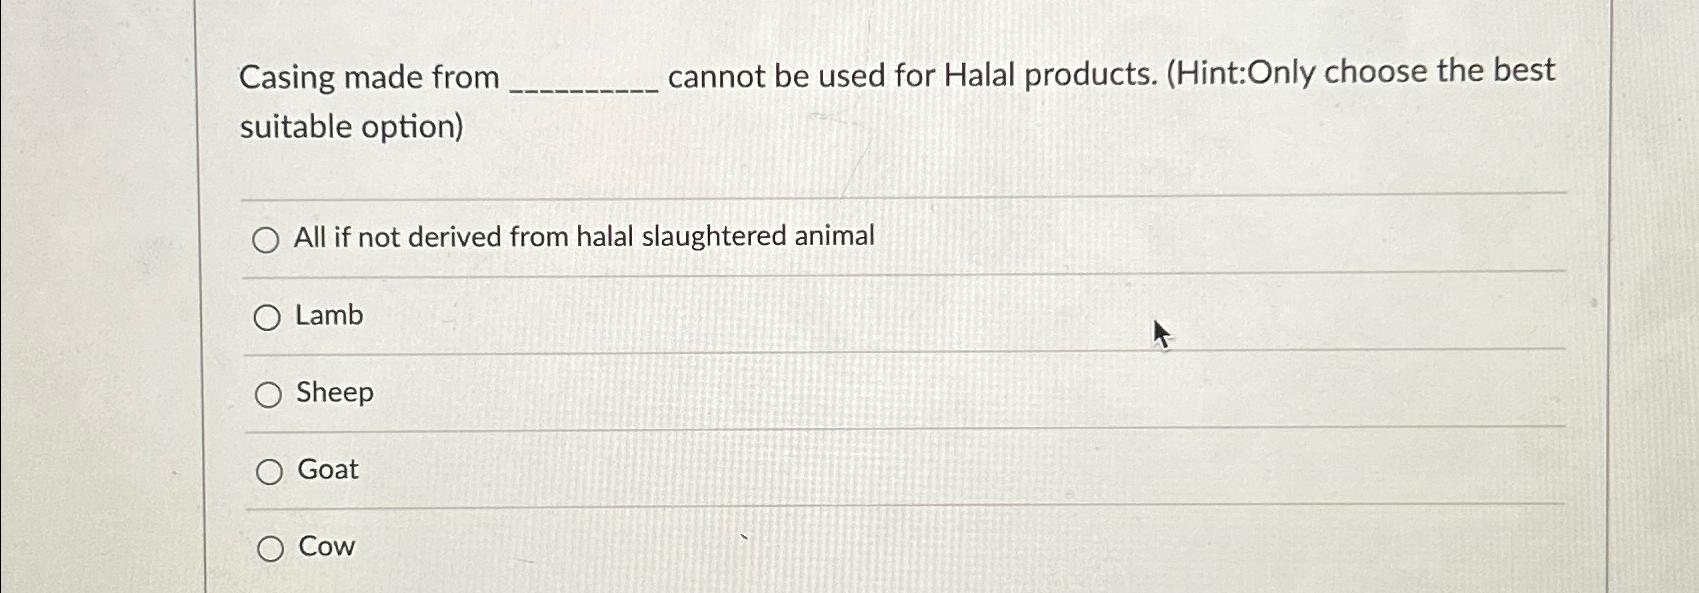Click the Cow option label text

[x=325, y=546]
